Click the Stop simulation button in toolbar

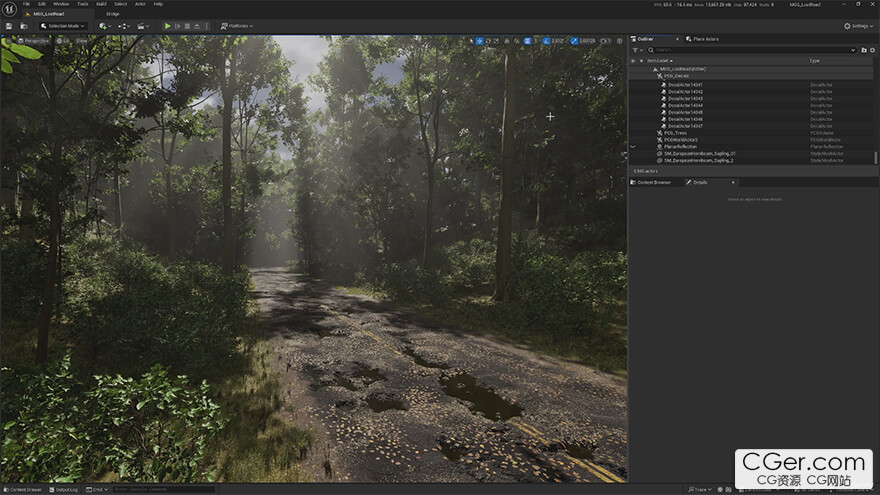(x=187, y=26)
